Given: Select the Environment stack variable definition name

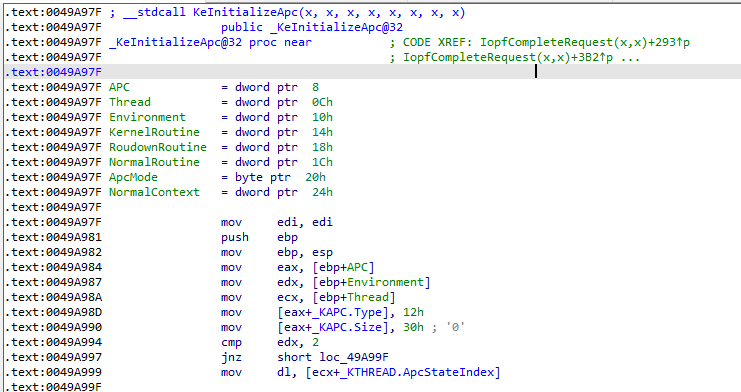Looking at the screenshot, I should [147, 118].
